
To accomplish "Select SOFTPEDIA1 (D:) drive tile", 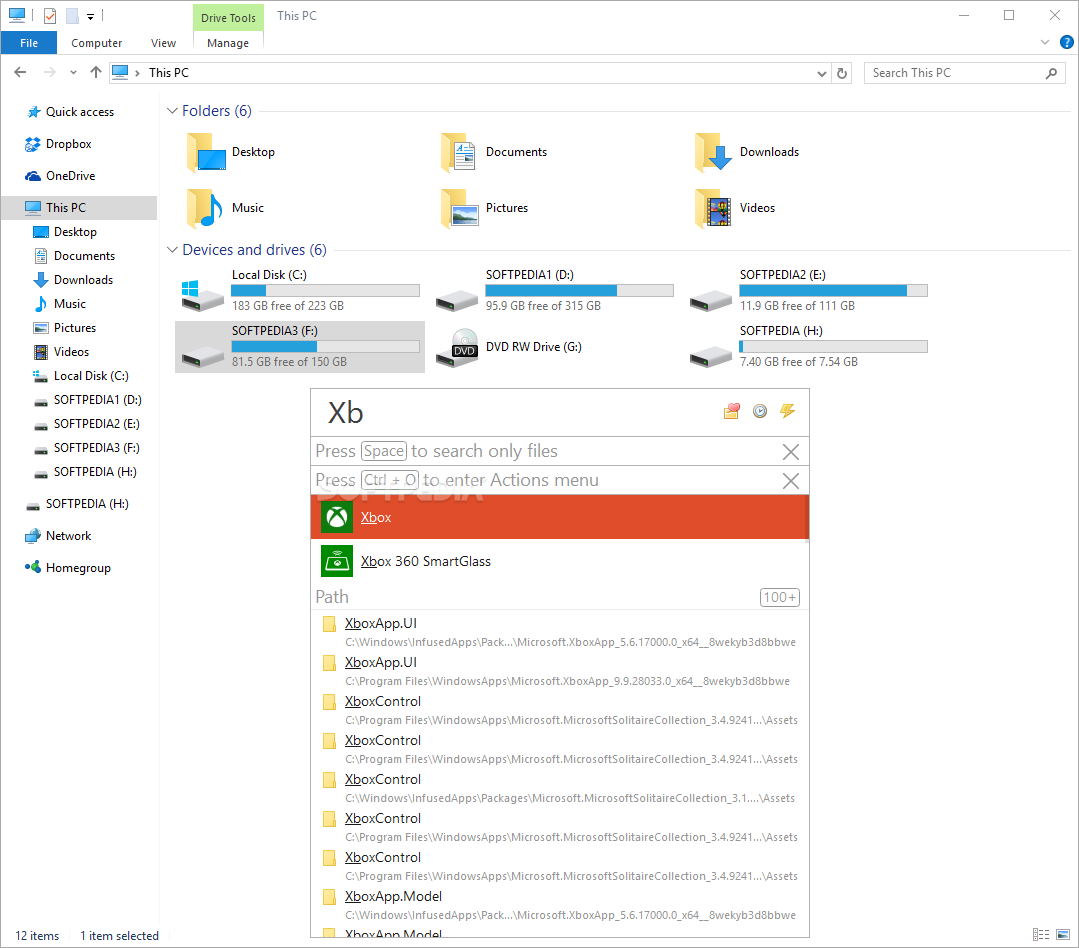I will click(x=555, y=290).
